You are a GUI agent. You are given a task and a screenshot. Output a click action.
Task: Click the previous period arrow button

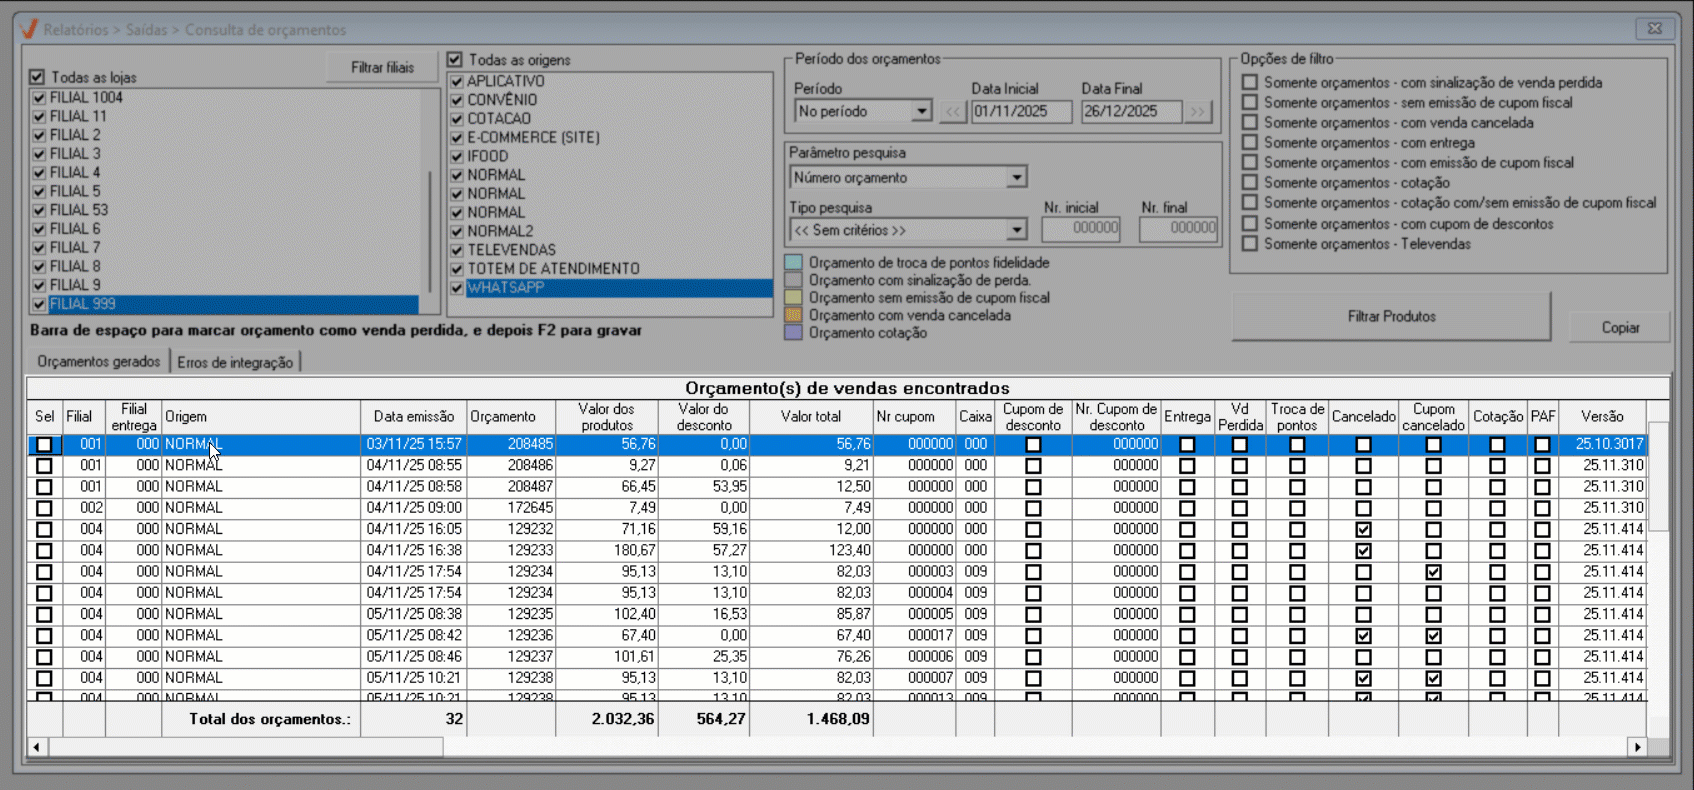952,112
